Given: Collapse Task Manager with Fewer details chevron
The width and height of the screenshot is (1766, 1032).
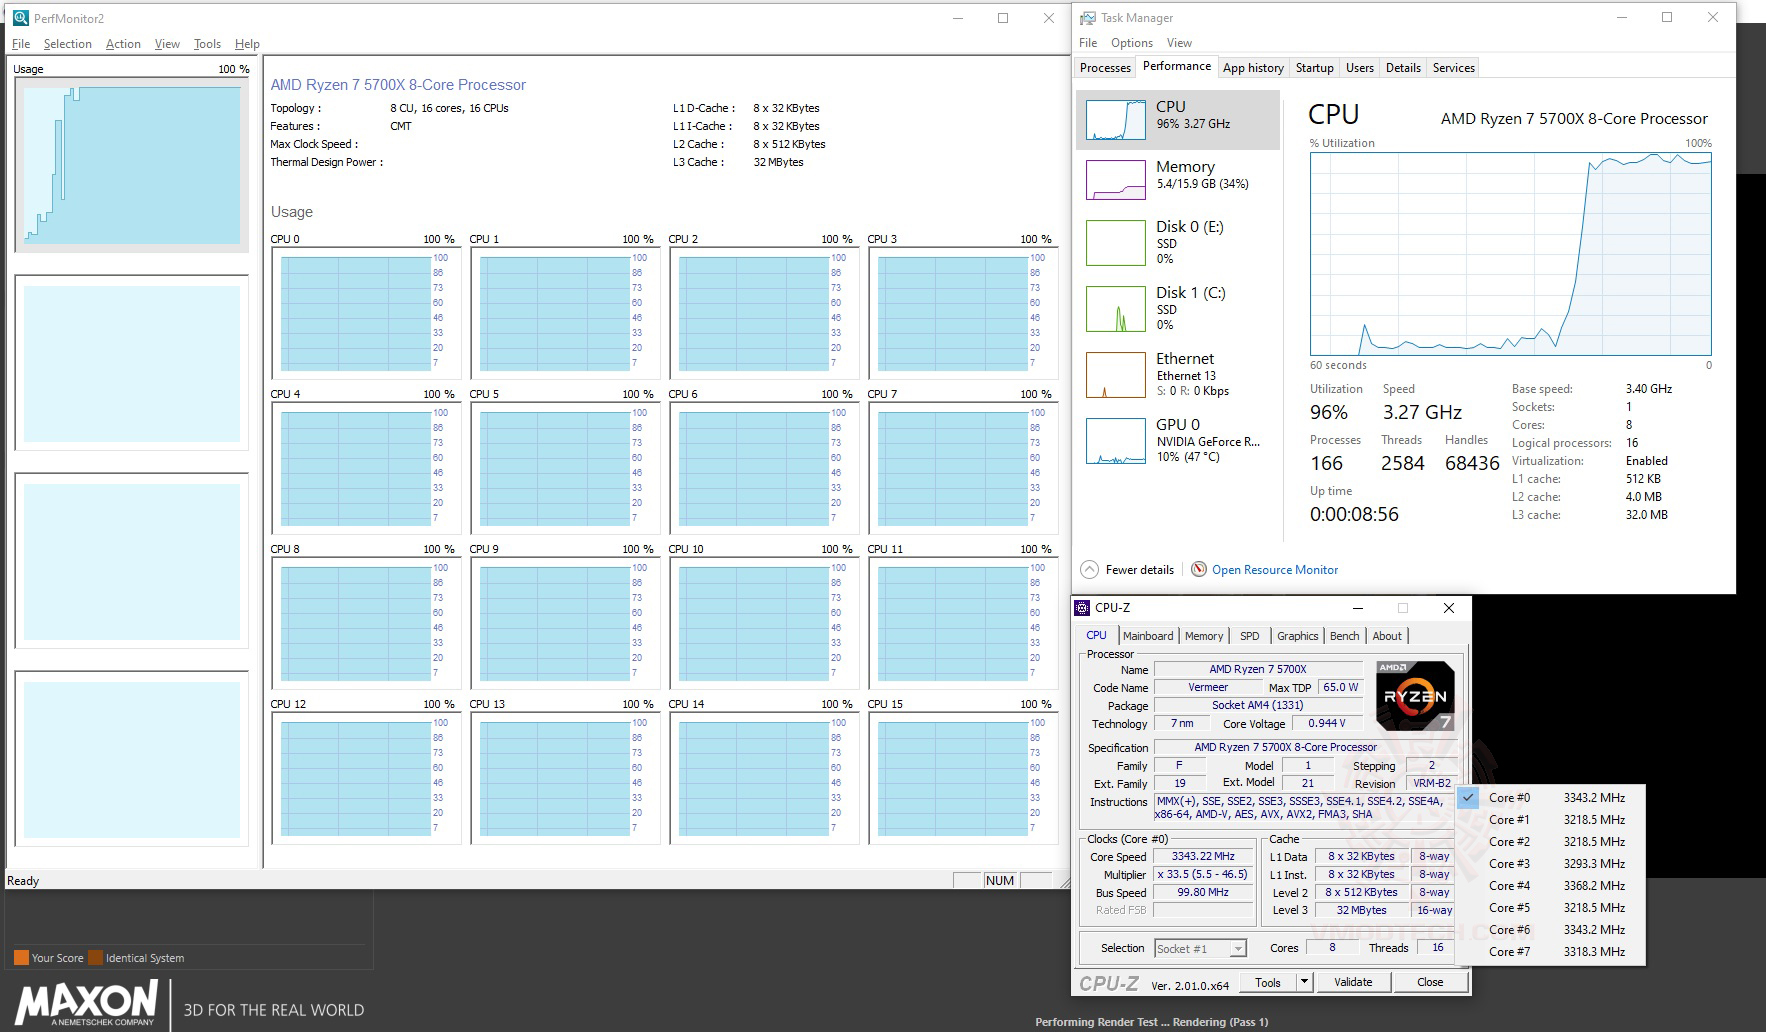Looking at the screenshot, I should click(1089, 570).
